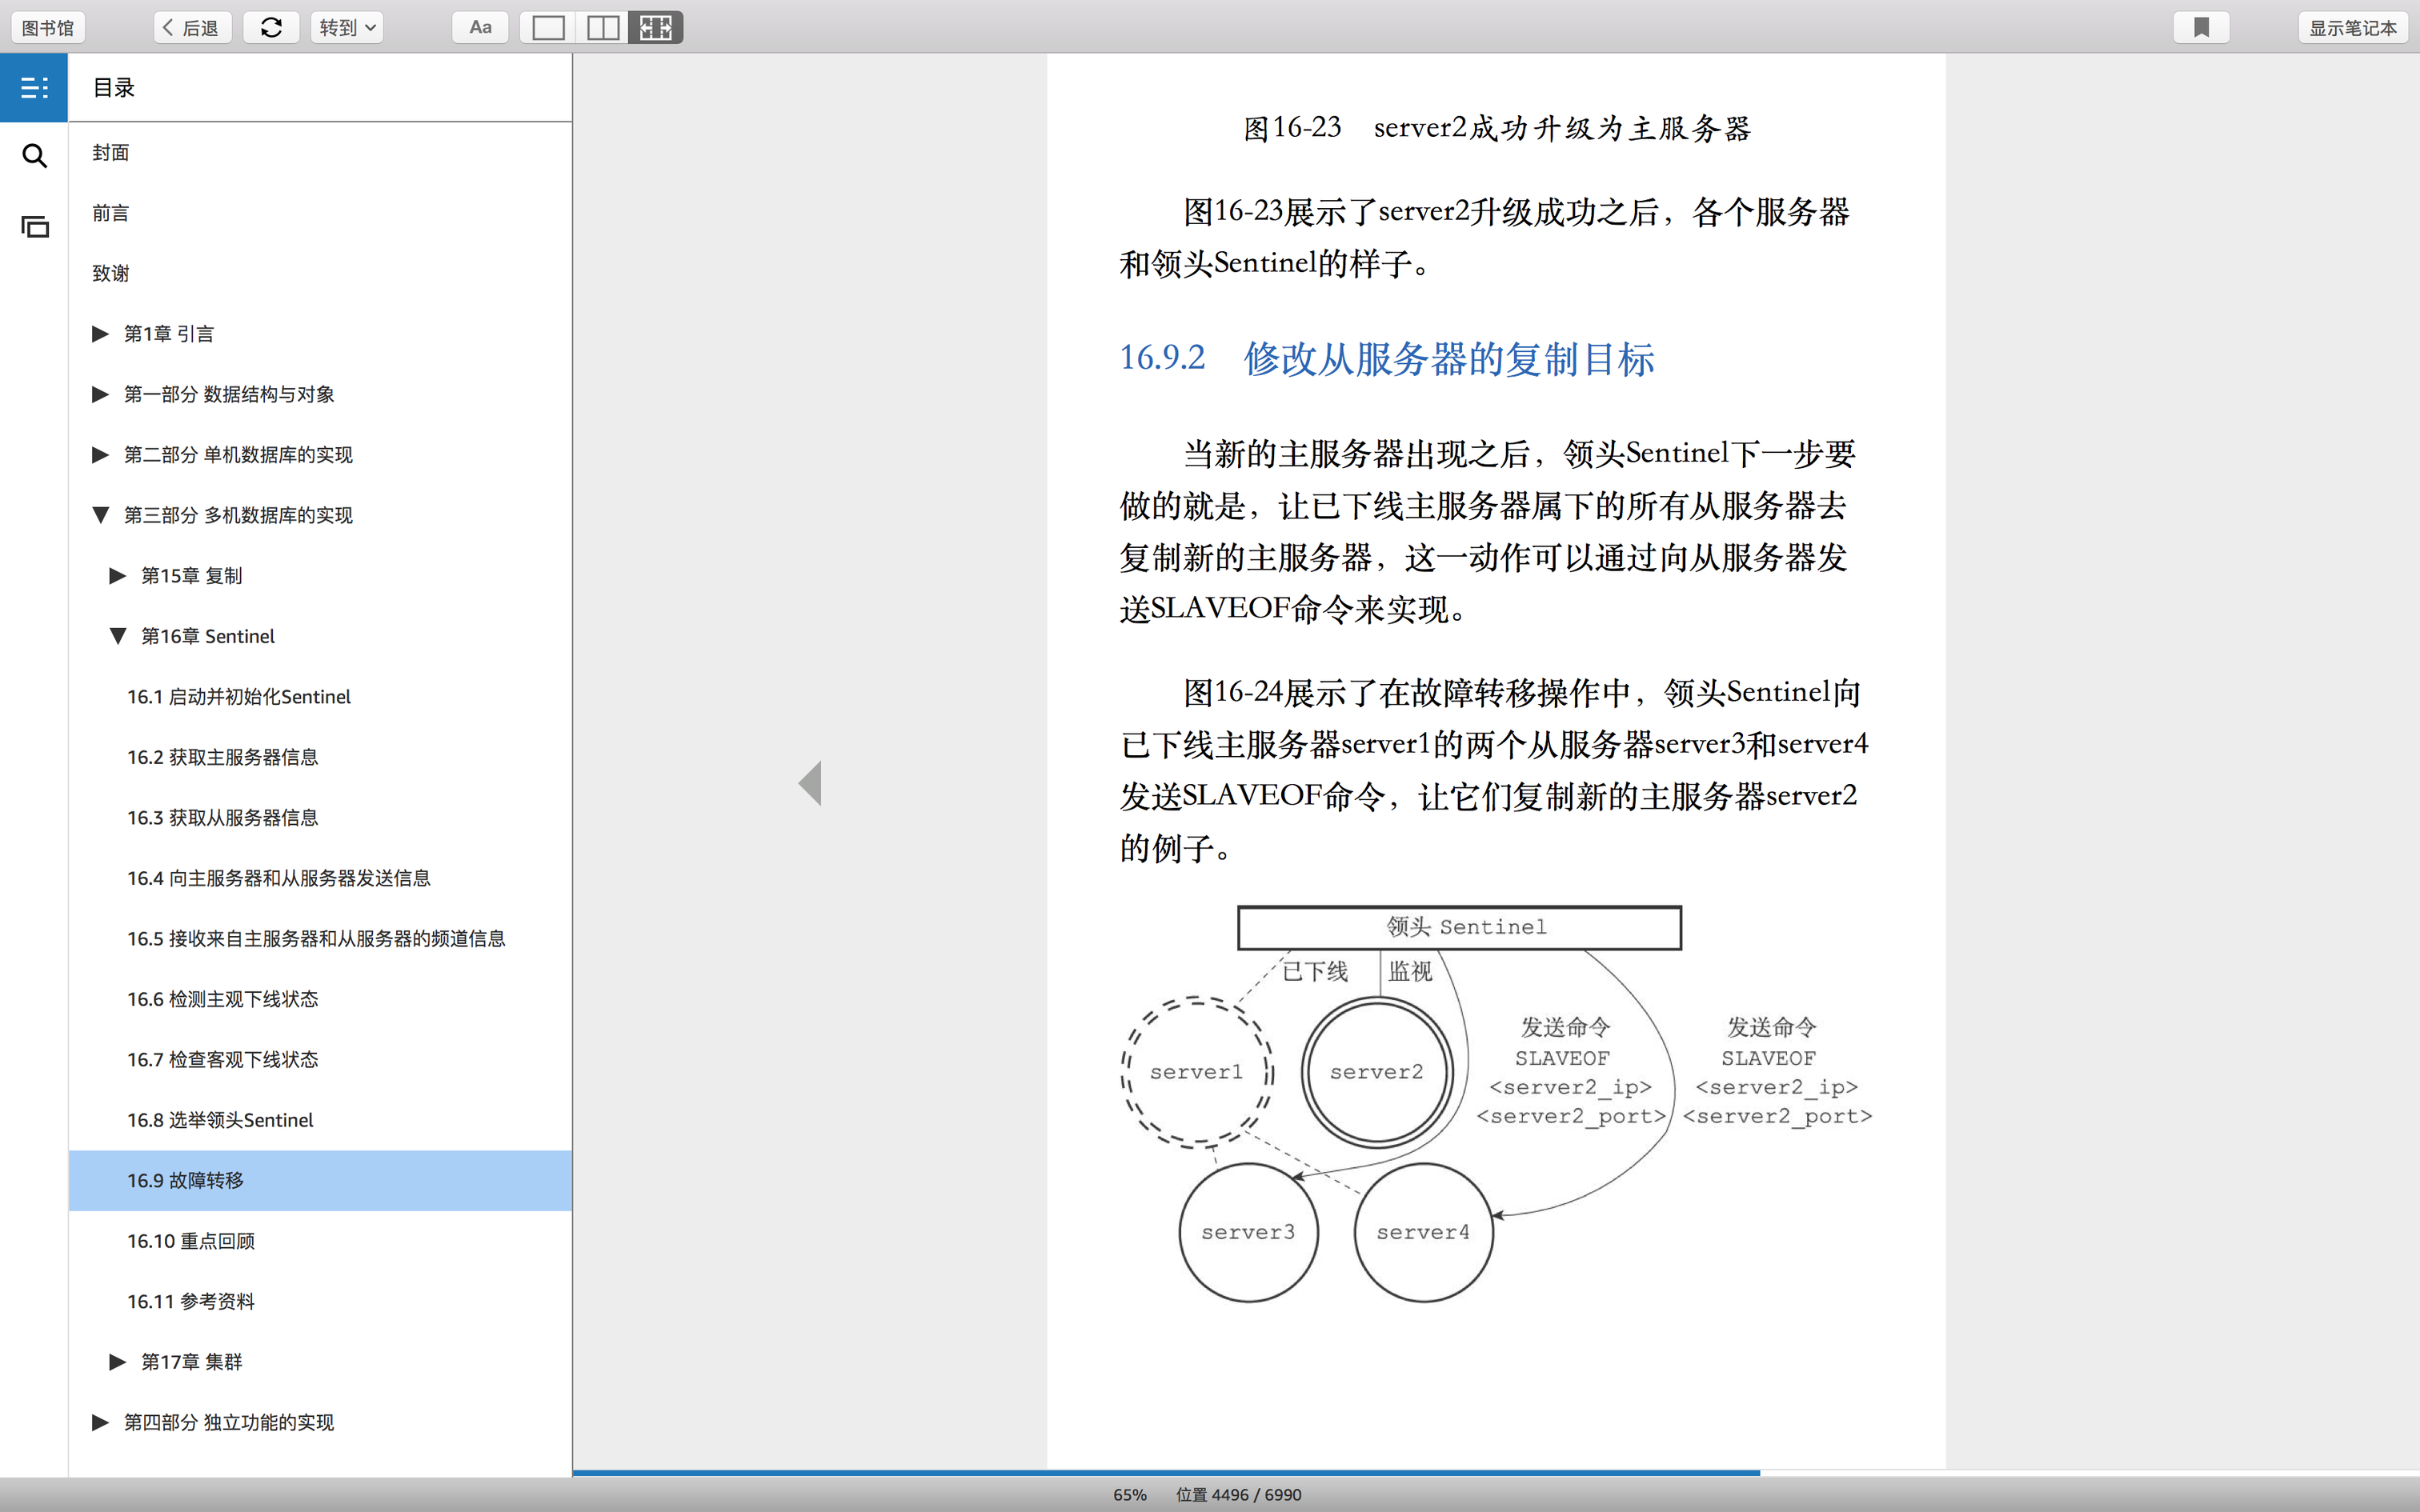Image resolution: width=2420 pixels, height=1512 pixels.
Task: Switch to single-column page layout
Action: (548, 27)
